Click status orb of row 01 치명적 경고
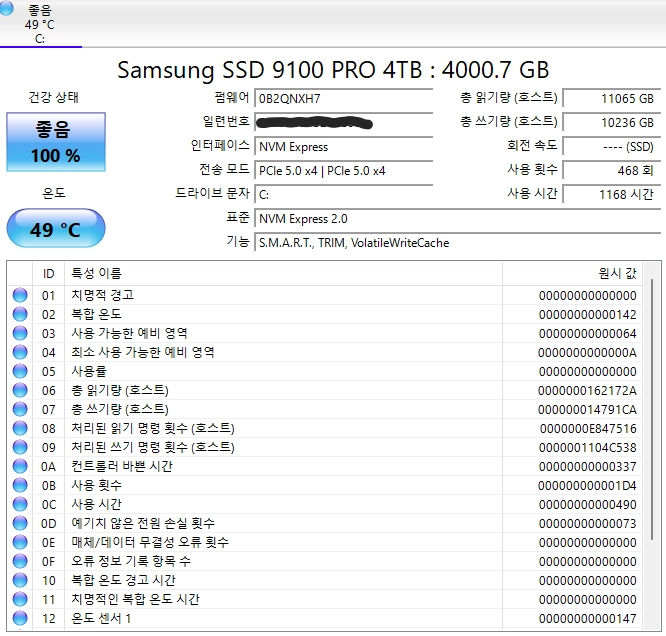The height and width of the screenshot is (636, 666). (x=20, y=295)
